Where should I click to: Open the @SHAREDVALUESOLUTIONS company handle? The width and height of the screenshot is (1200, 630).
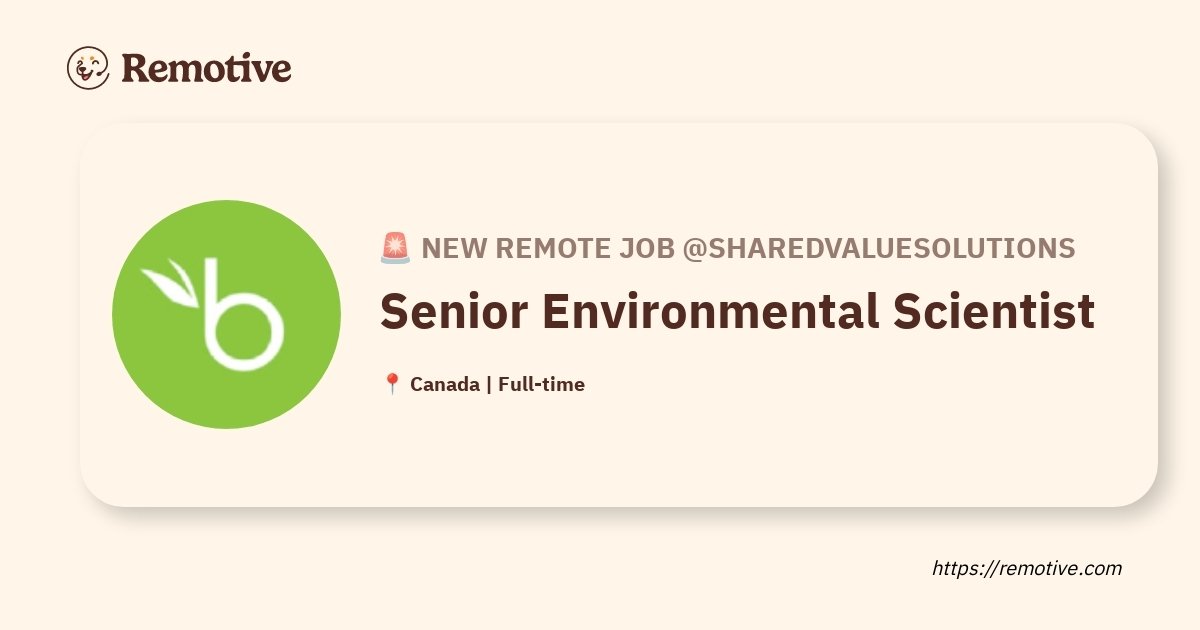coord(878,248)
